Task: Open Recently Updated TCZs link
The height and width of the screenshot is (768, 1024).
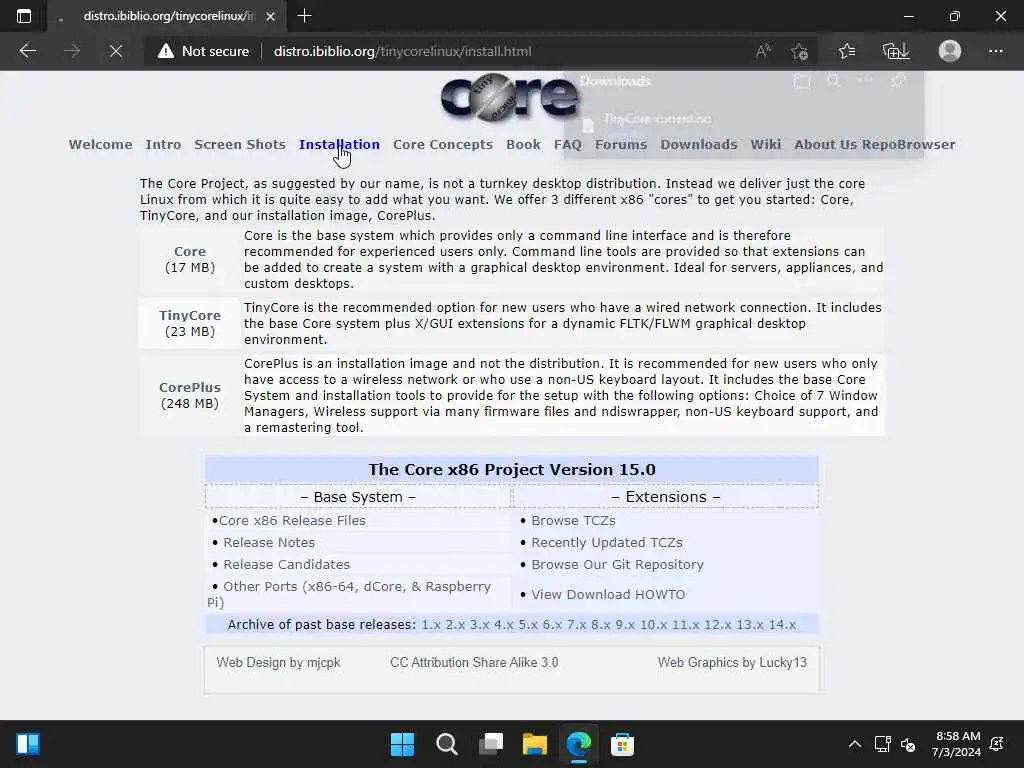Action: tap(607, 543)
